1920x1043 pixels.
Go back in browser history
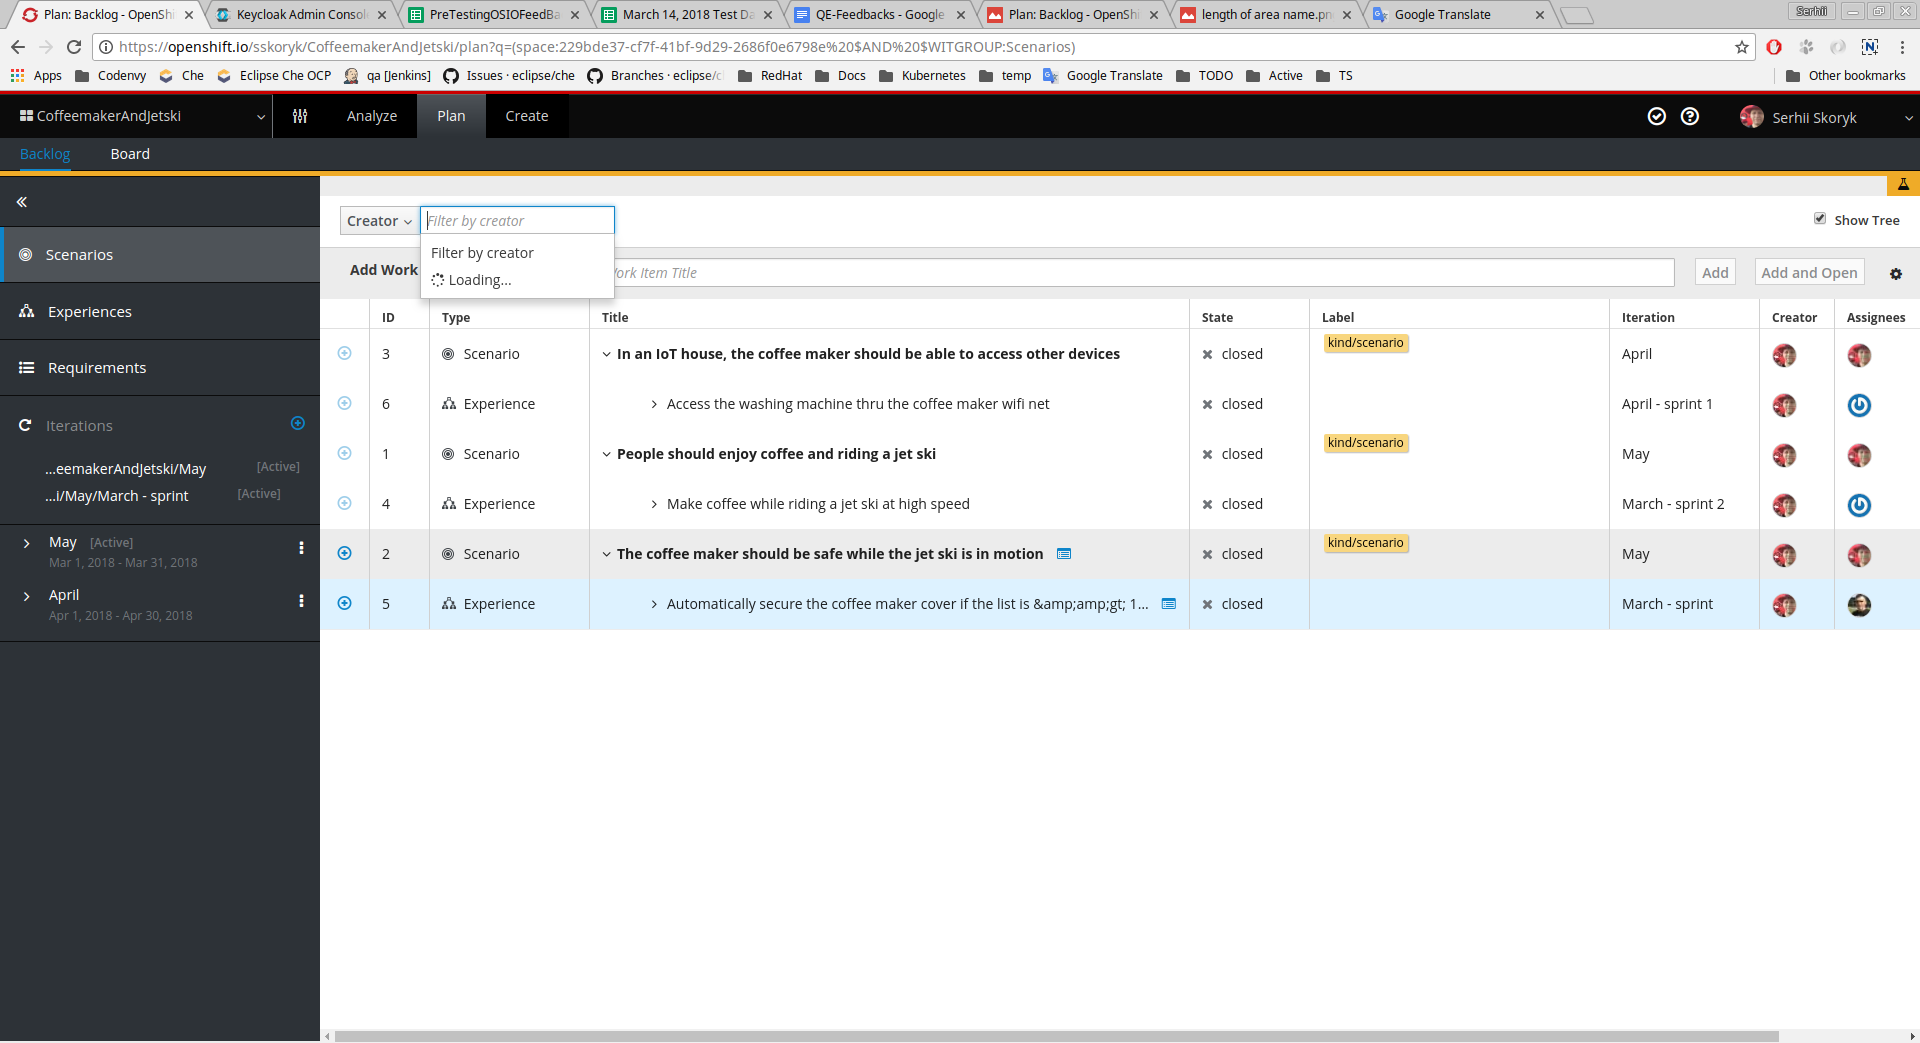click(18, 47)
